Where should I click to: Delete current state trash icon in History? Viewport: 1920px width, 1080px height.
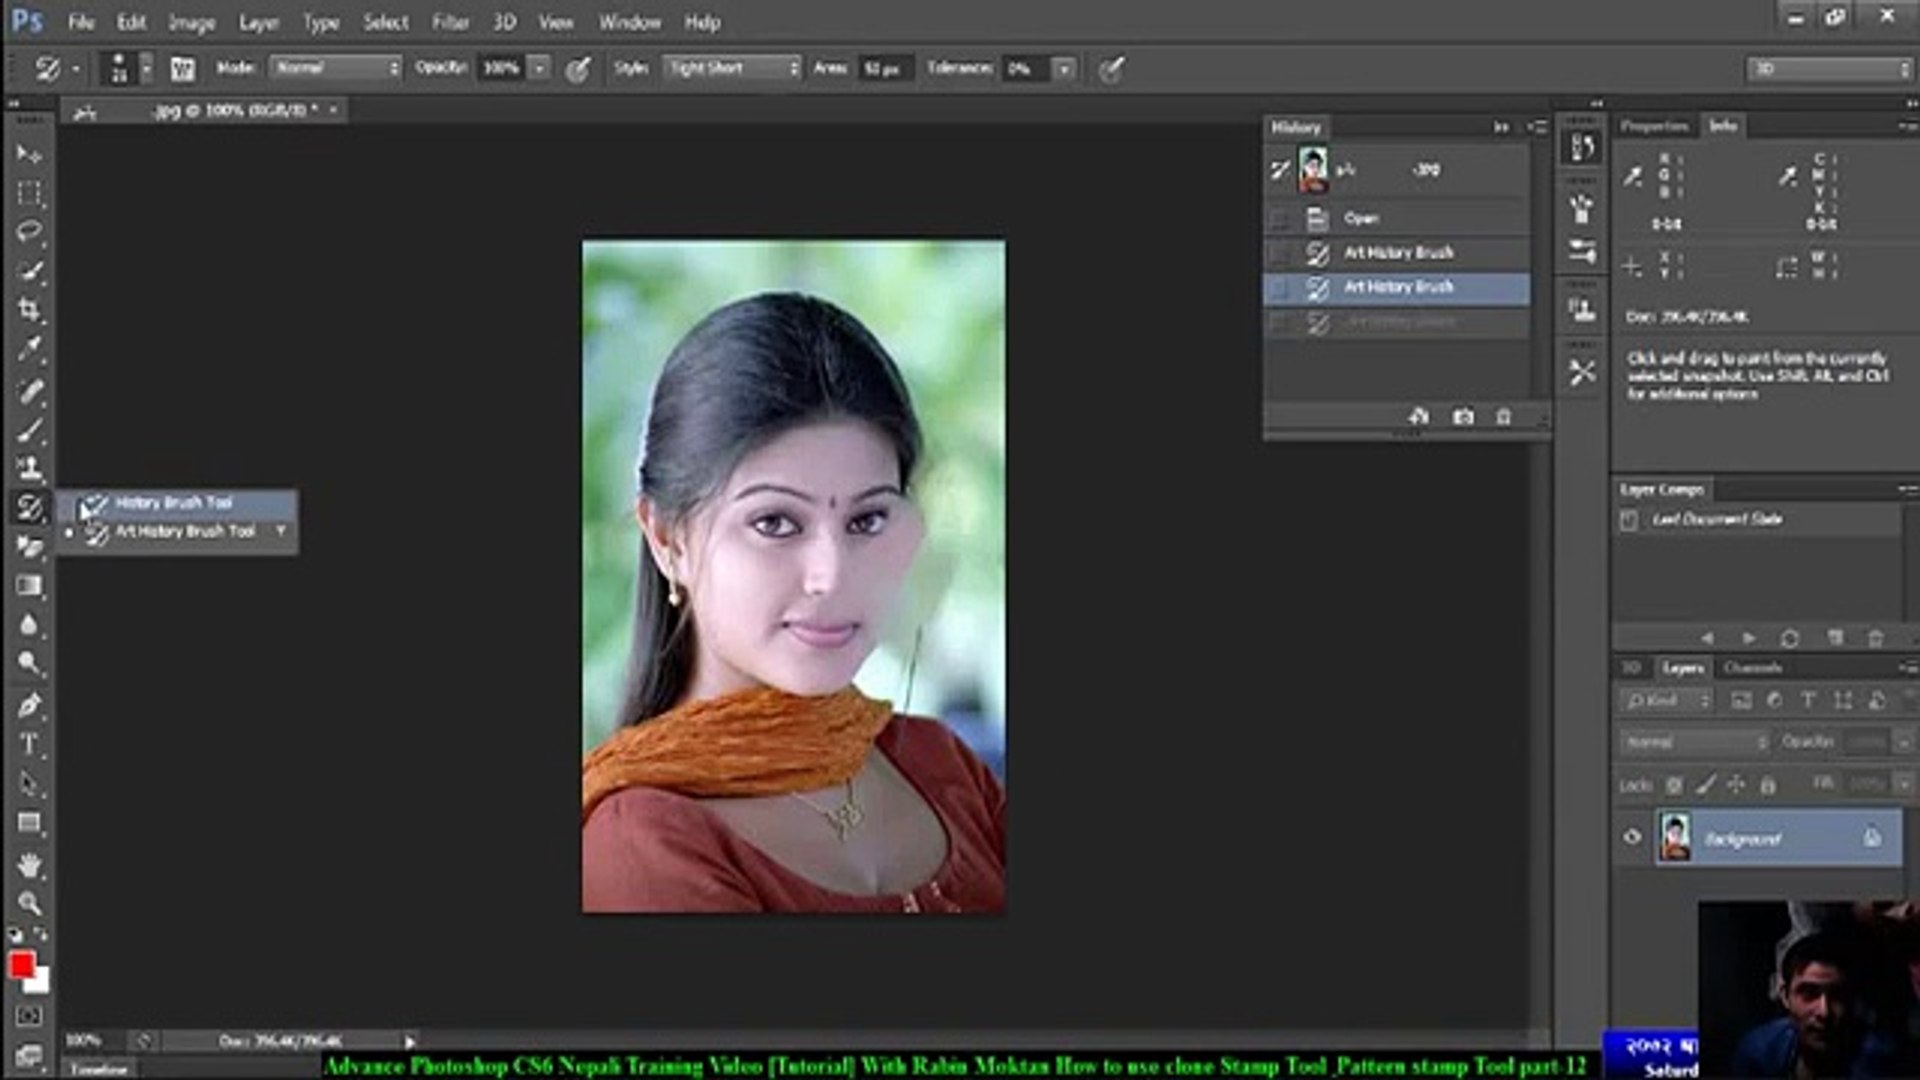coord(1503,417)
